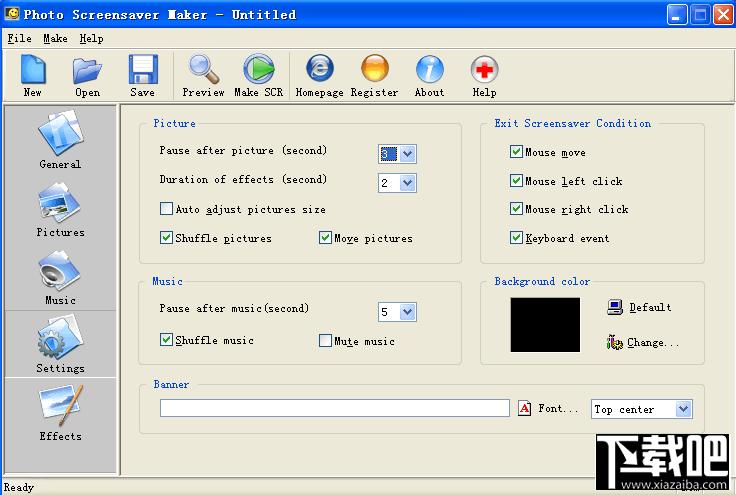
Task: Click the orange Register icon
Action: [375, 68]
